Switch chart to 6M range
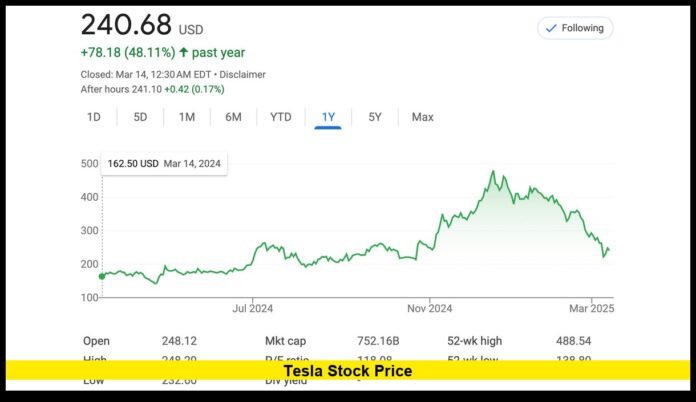The width and height of the screenshot is (696, 402). pos(233,117)
